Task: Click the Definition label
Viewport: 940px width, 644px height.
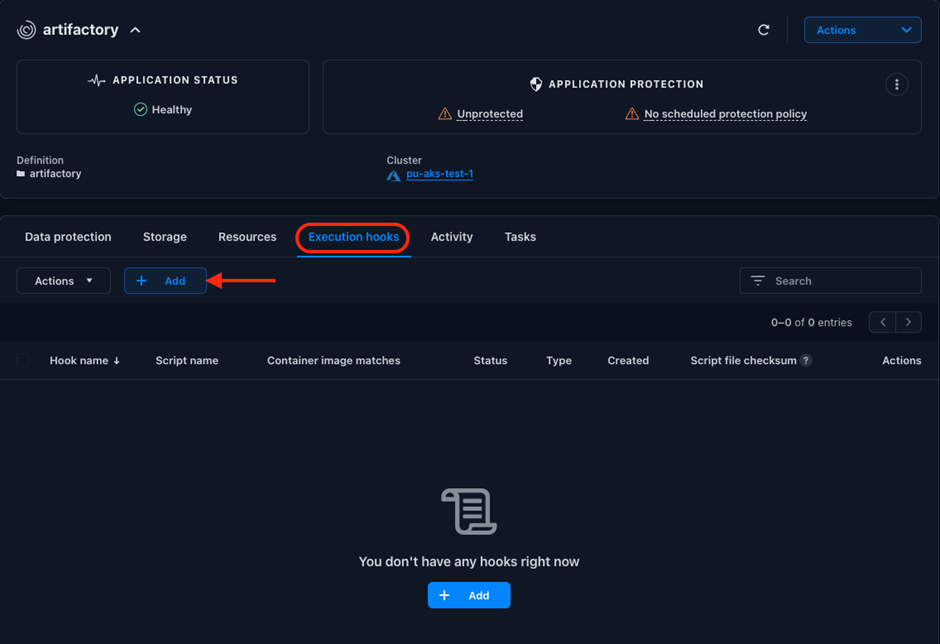Action: [40, 160]
